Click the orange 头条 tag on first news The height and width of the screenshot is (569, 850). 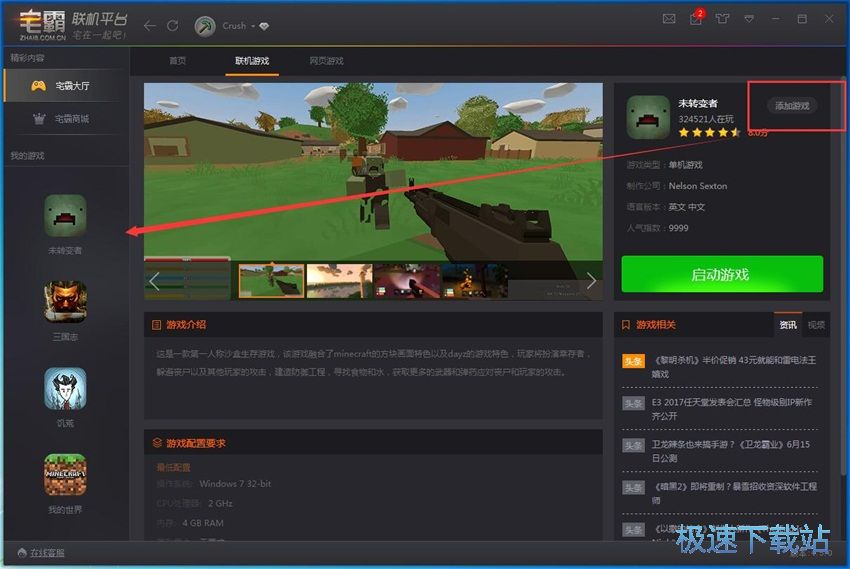[x=633, y=361]
